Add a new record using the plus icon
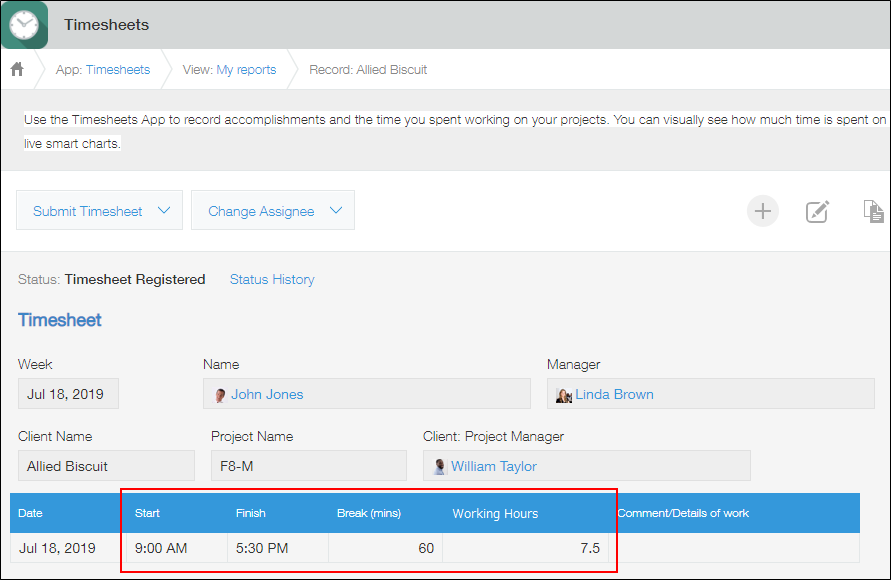The image size is (891, 580). point(762,211)
